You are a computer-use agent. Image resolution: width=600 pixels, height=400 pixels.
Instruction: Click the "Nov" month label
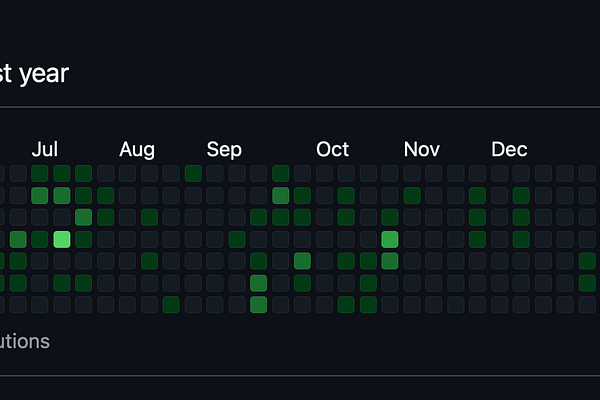click(422, 149)
